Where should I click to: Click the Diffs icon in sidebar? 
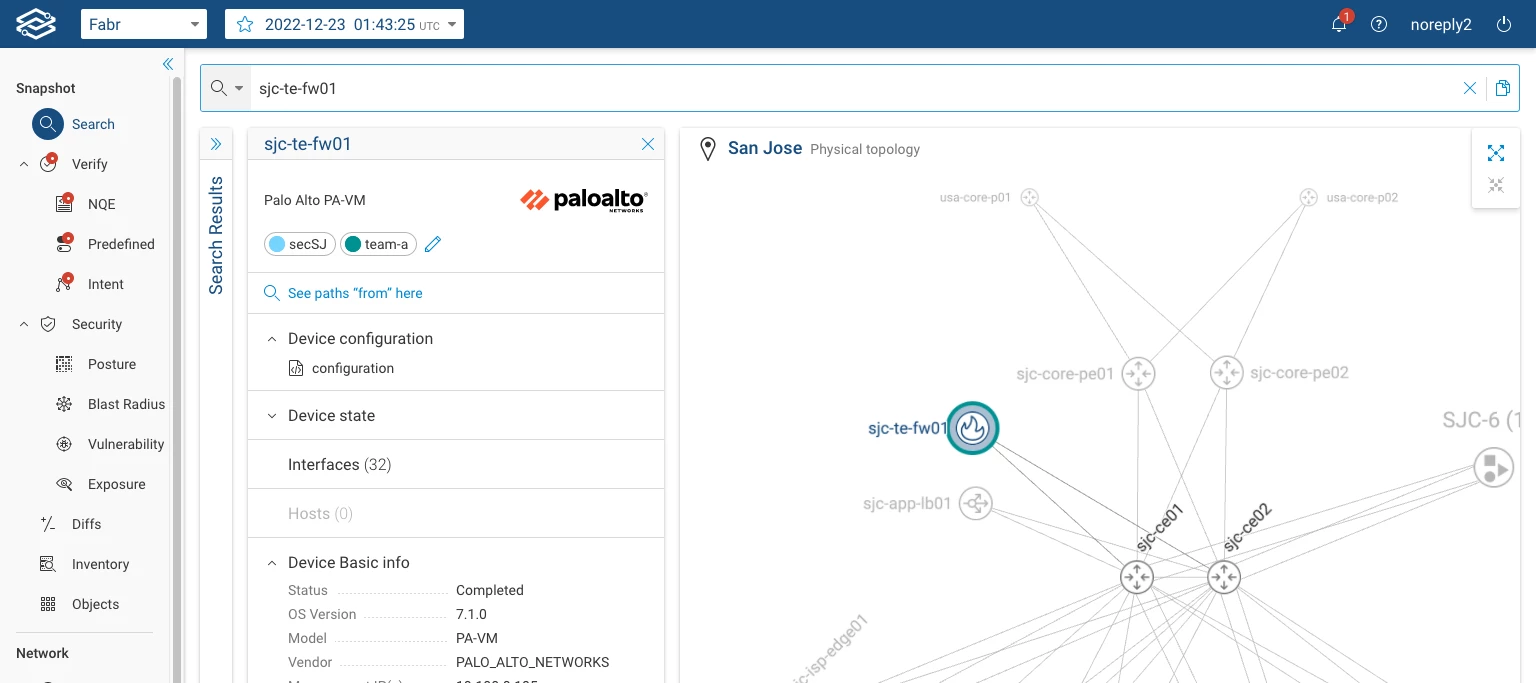coord(48,524)
